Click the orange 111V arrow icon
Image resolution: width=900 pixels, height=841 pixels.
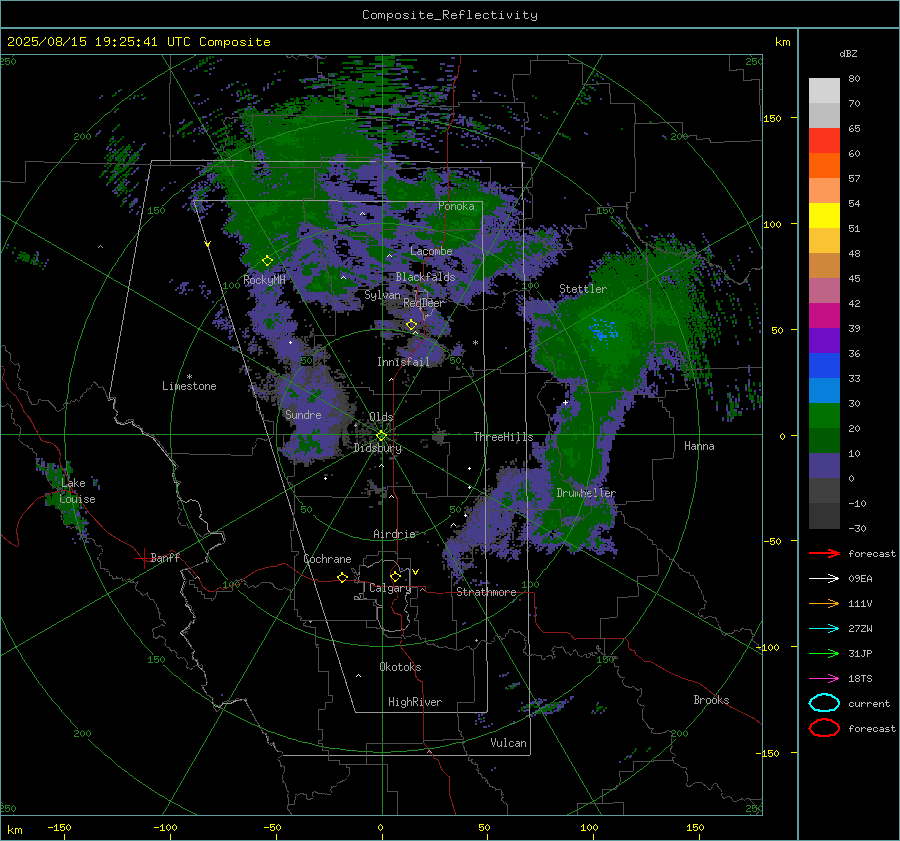point(824,603)
